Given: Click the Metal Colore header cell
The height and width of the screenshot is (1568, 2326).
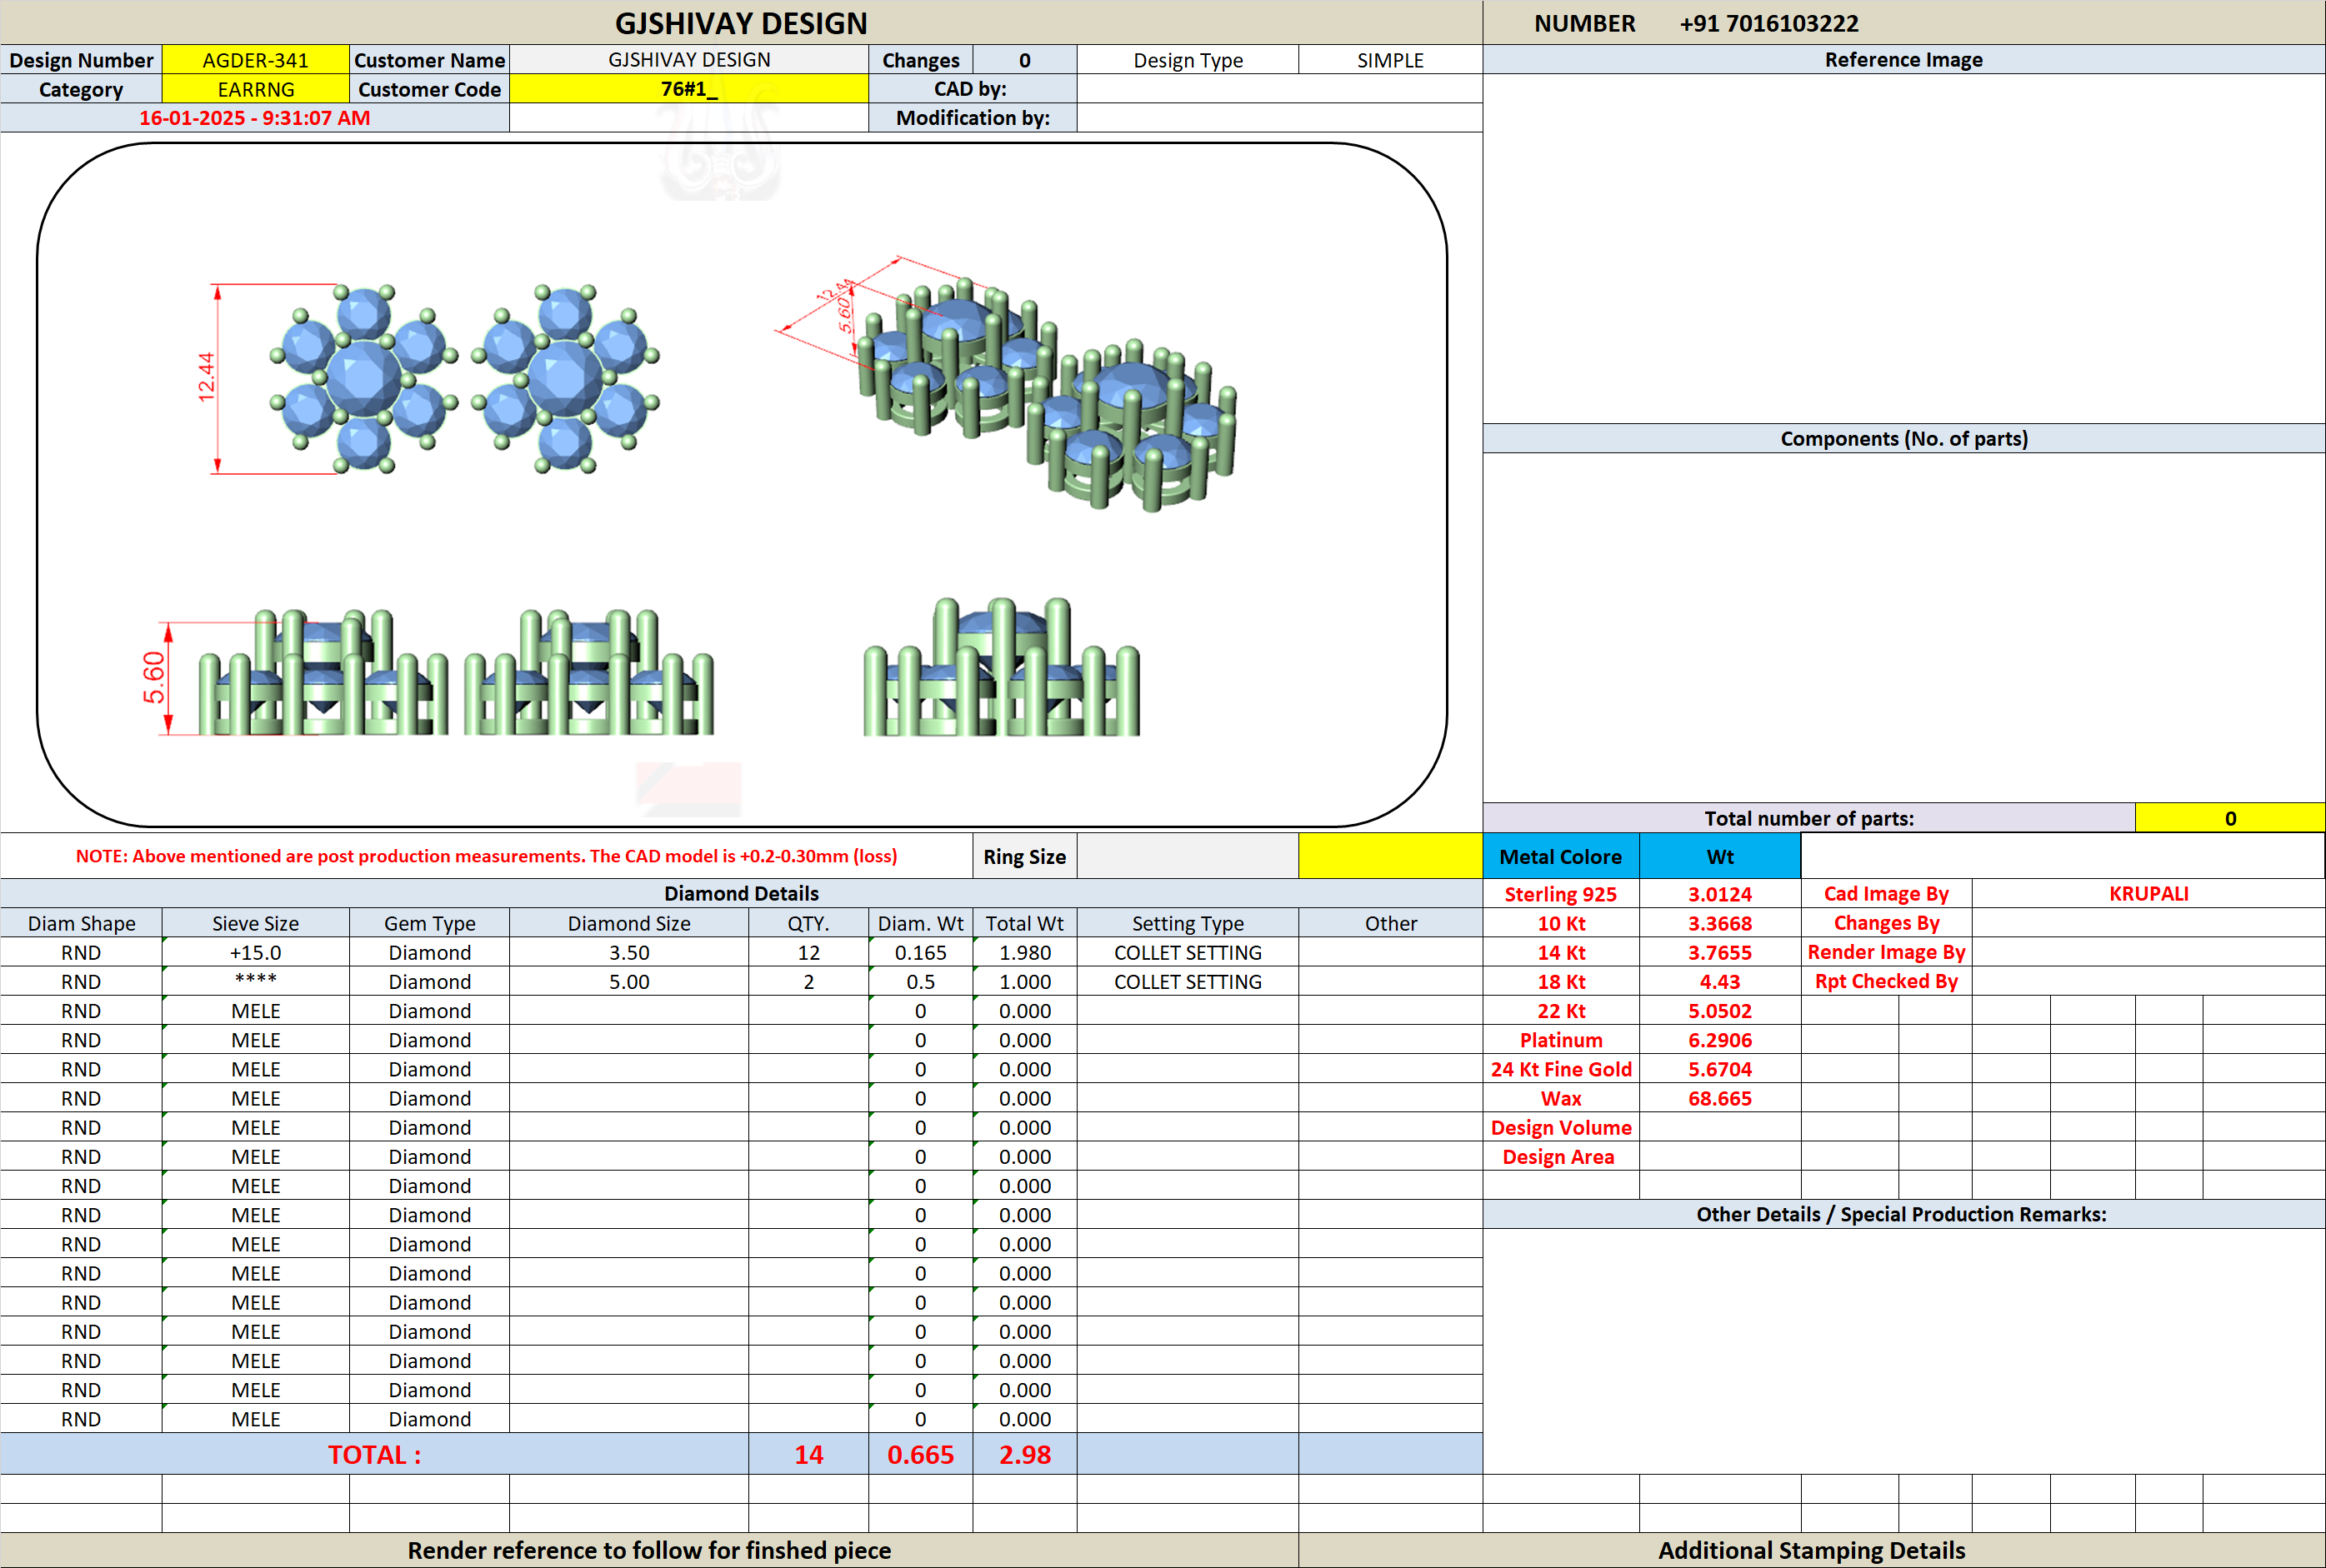Looking at the screenshot, I should (1560, 856).
